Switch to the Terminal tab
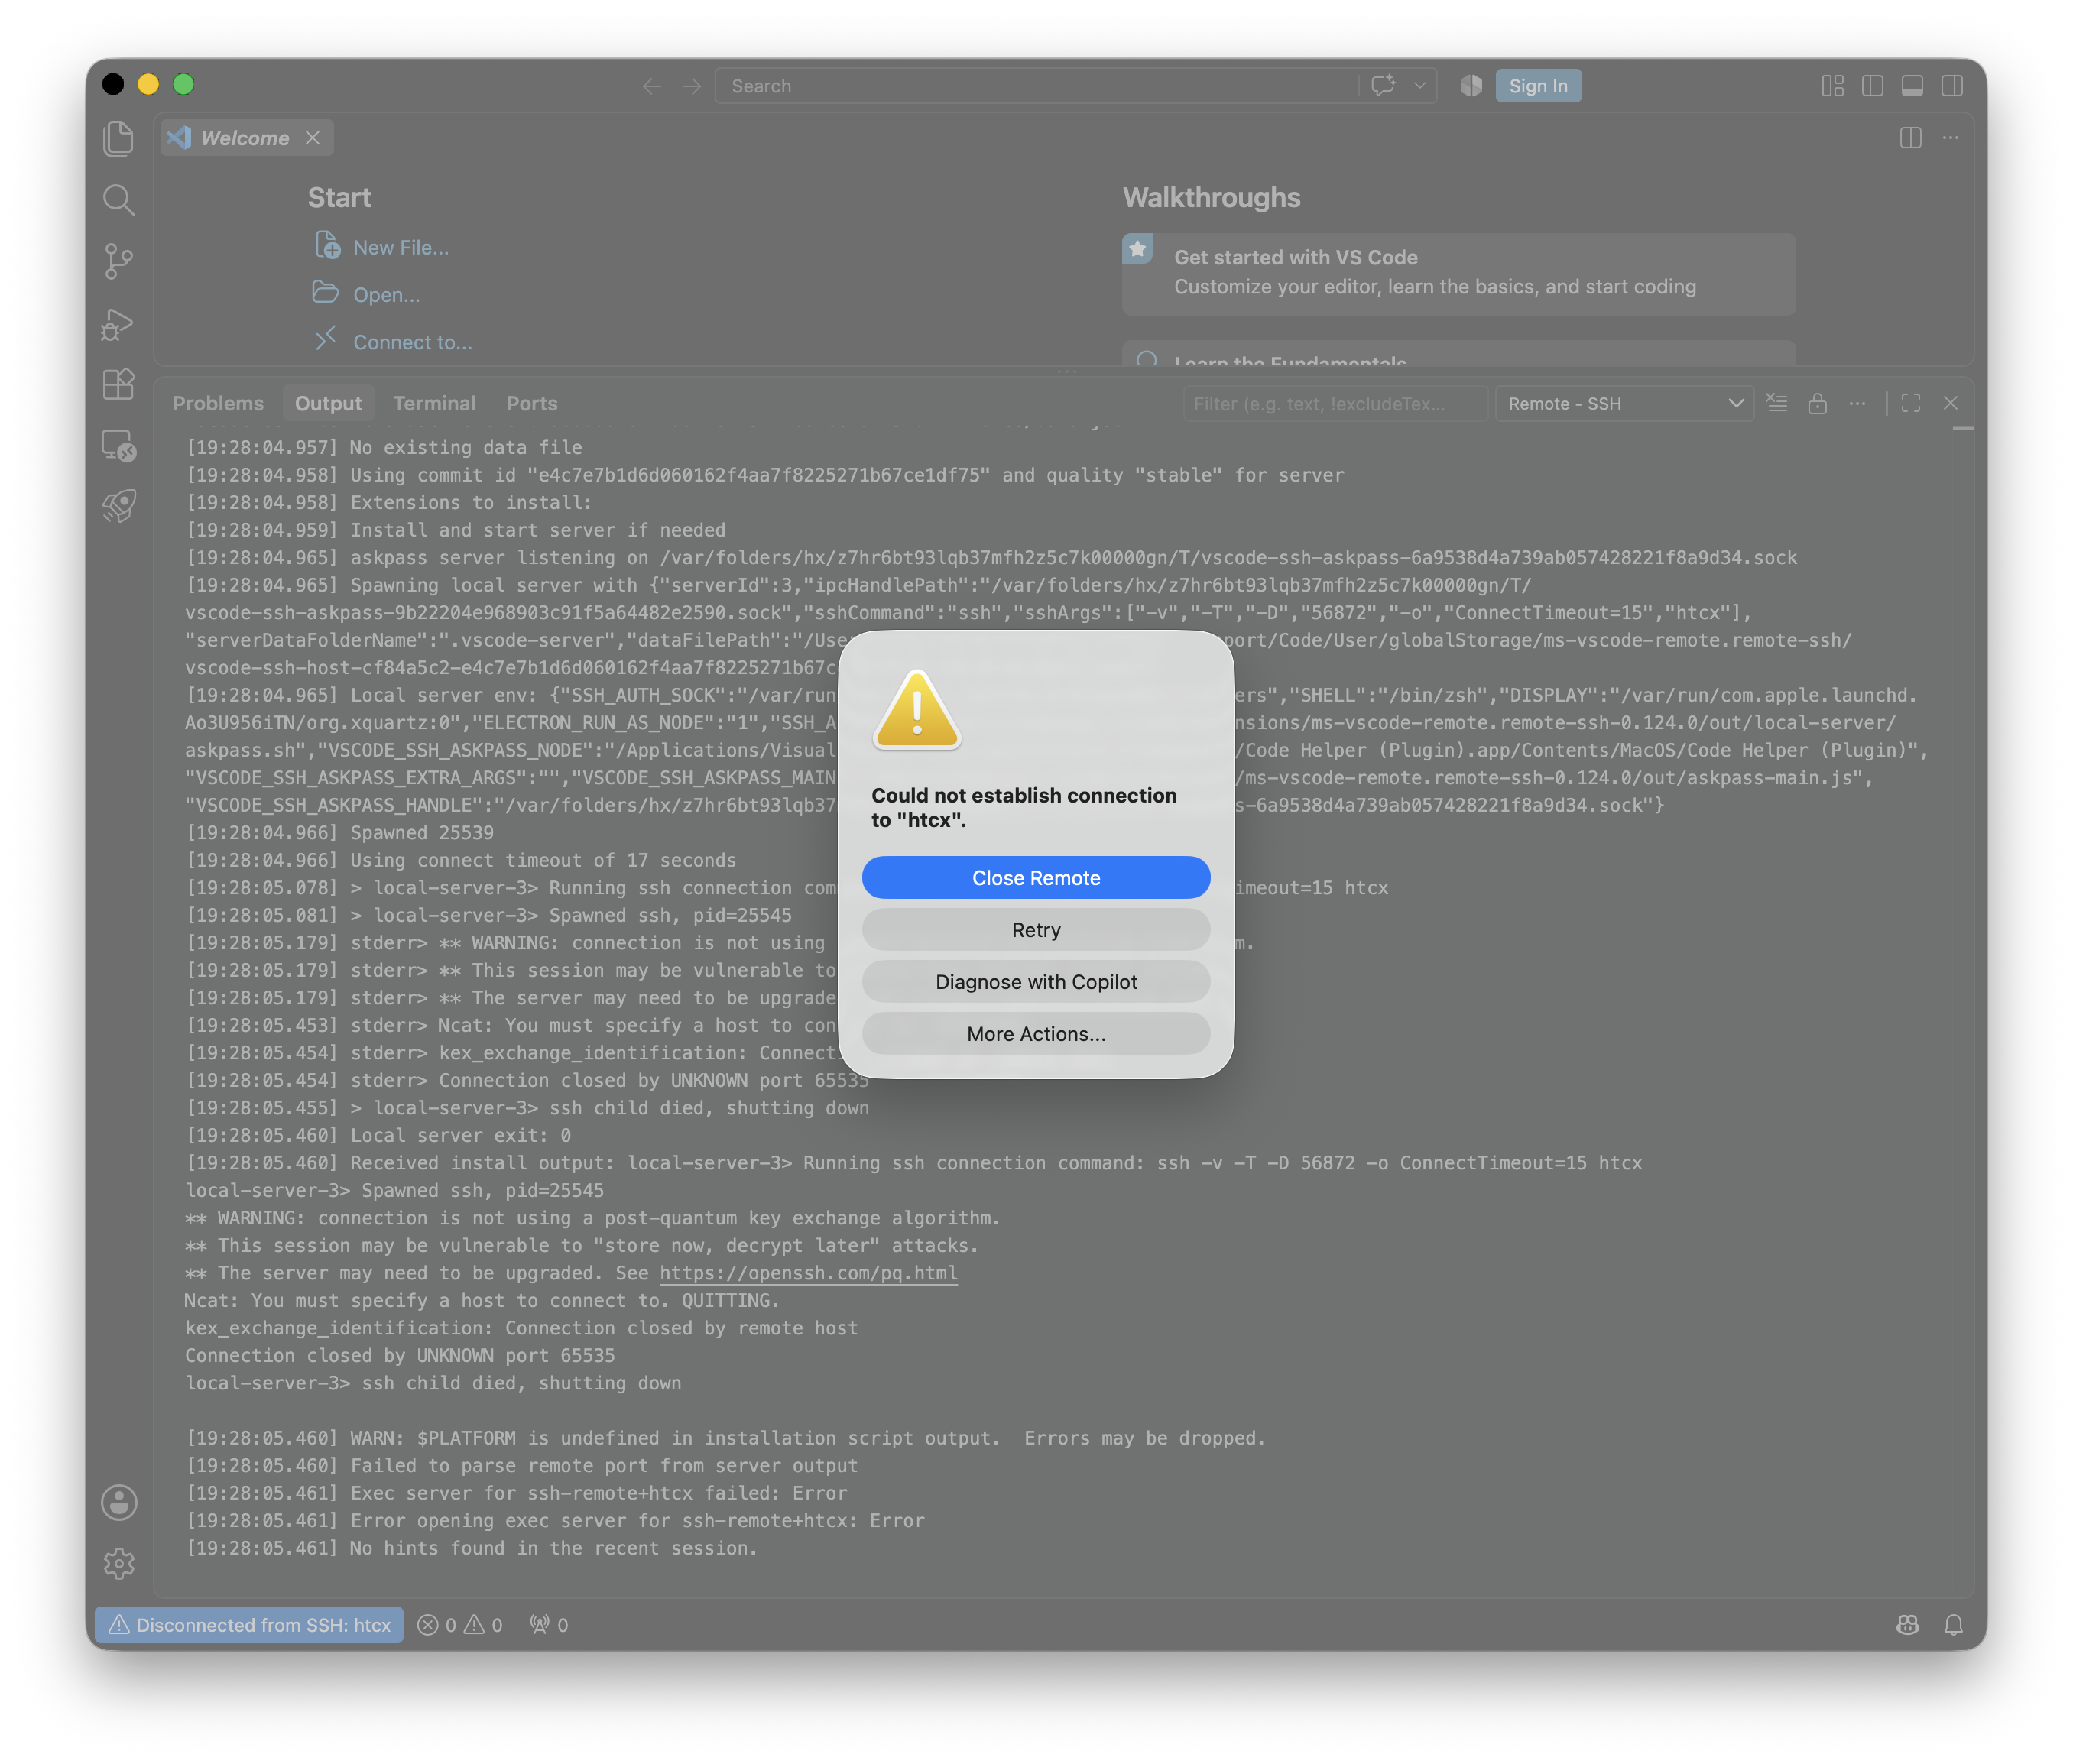The image size is (2073, 1764). coord(434,404)
